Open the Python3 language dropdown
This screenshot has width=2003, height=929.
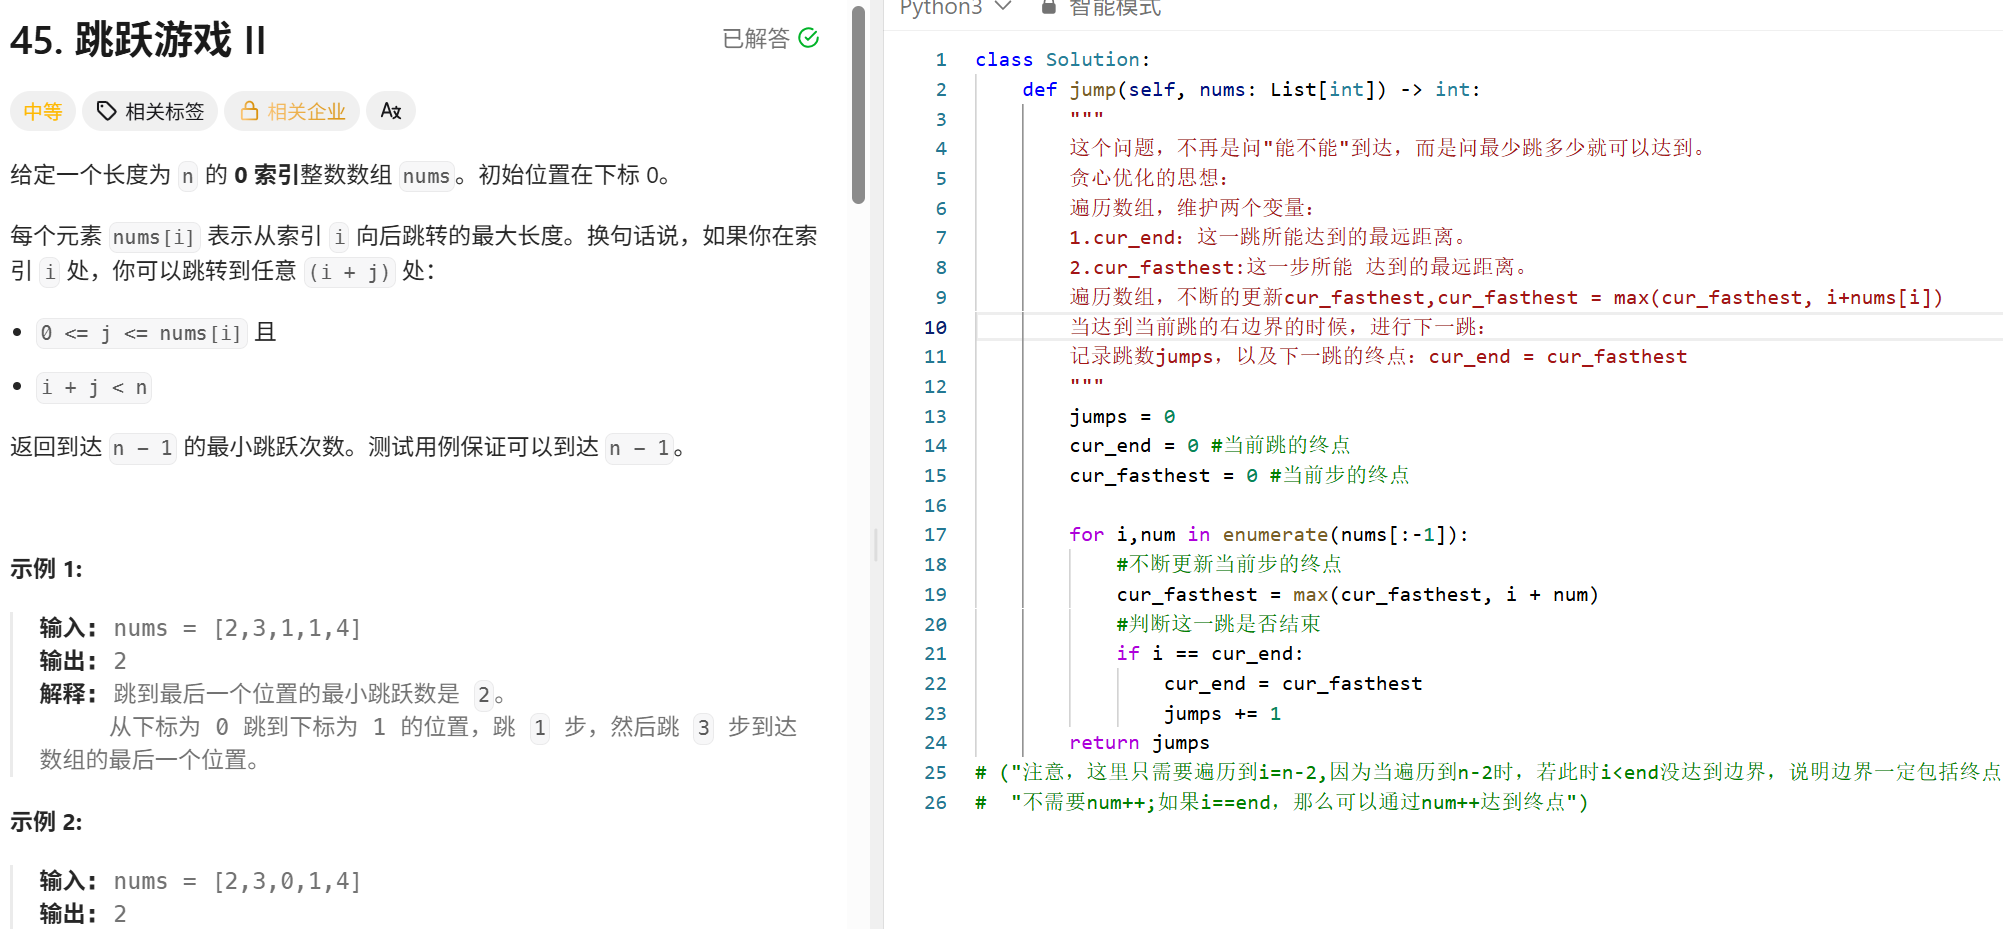[x=955, y=7]
